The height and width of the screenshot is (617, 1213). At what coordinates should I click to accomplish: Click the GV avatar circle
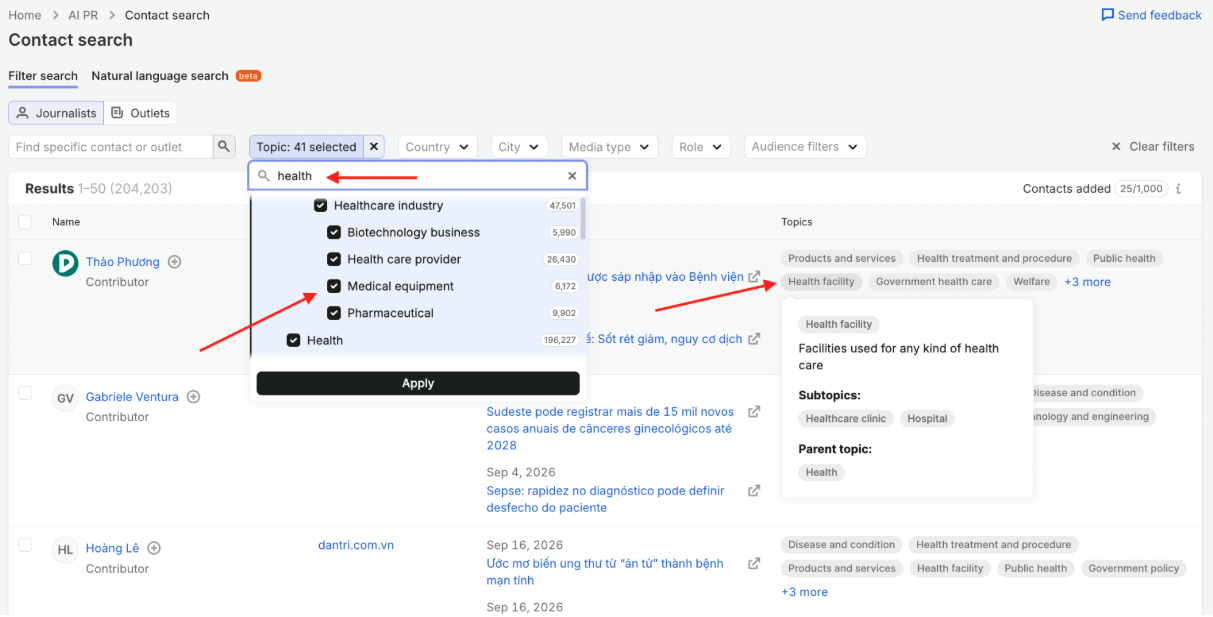[x=65, y=398]
